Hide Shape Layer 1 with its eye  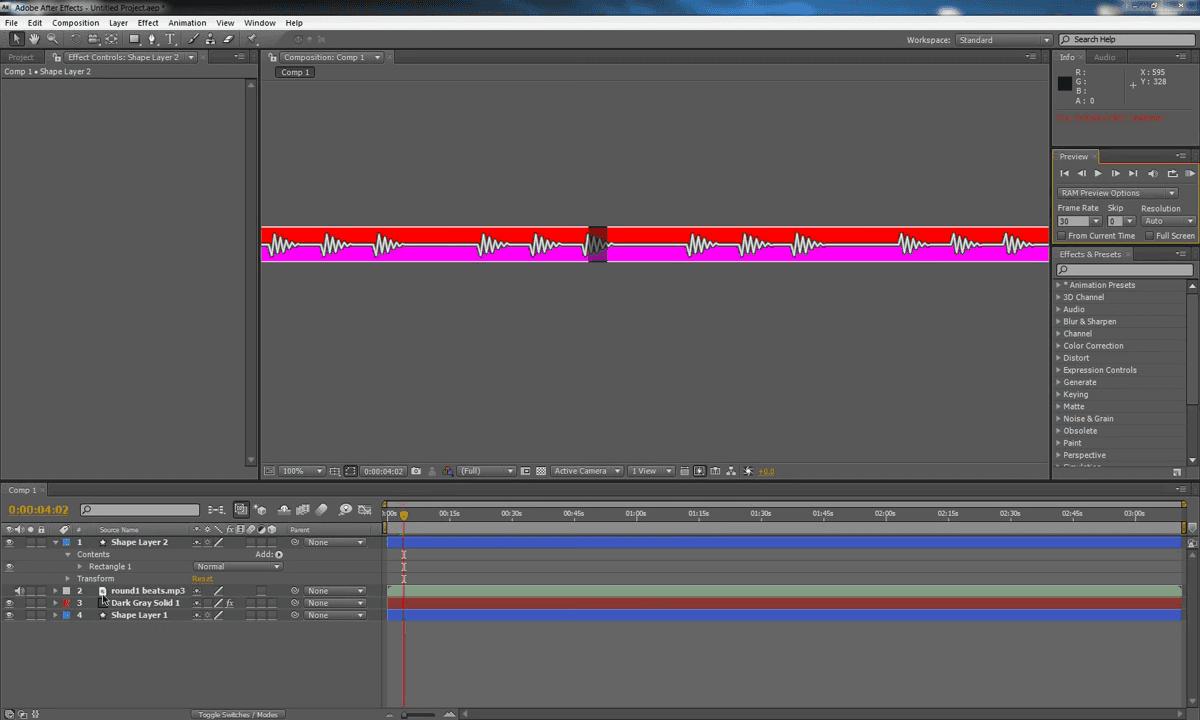9,615
